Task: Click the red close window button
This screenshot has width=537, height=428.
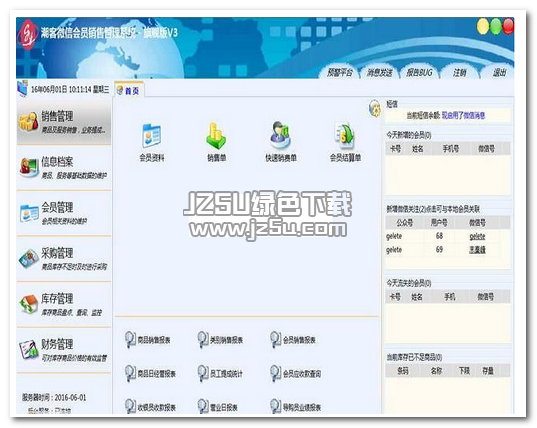Action: pyautogui.click(x=508, y=27)
